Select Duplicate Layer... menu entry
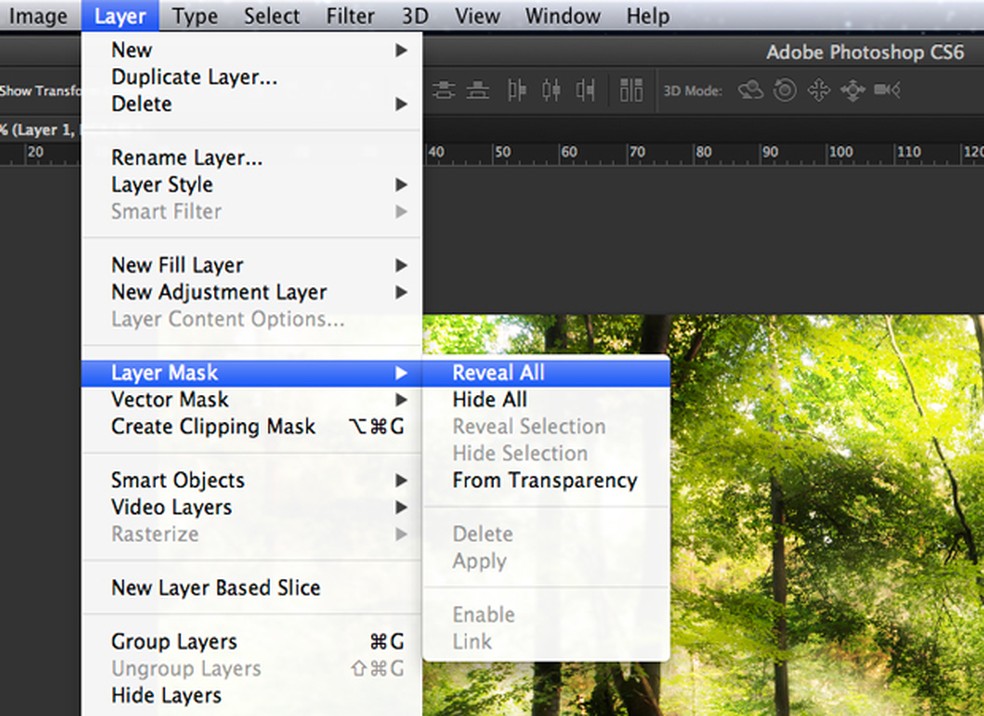Viewport: 984px width, 716px height. 194,77
